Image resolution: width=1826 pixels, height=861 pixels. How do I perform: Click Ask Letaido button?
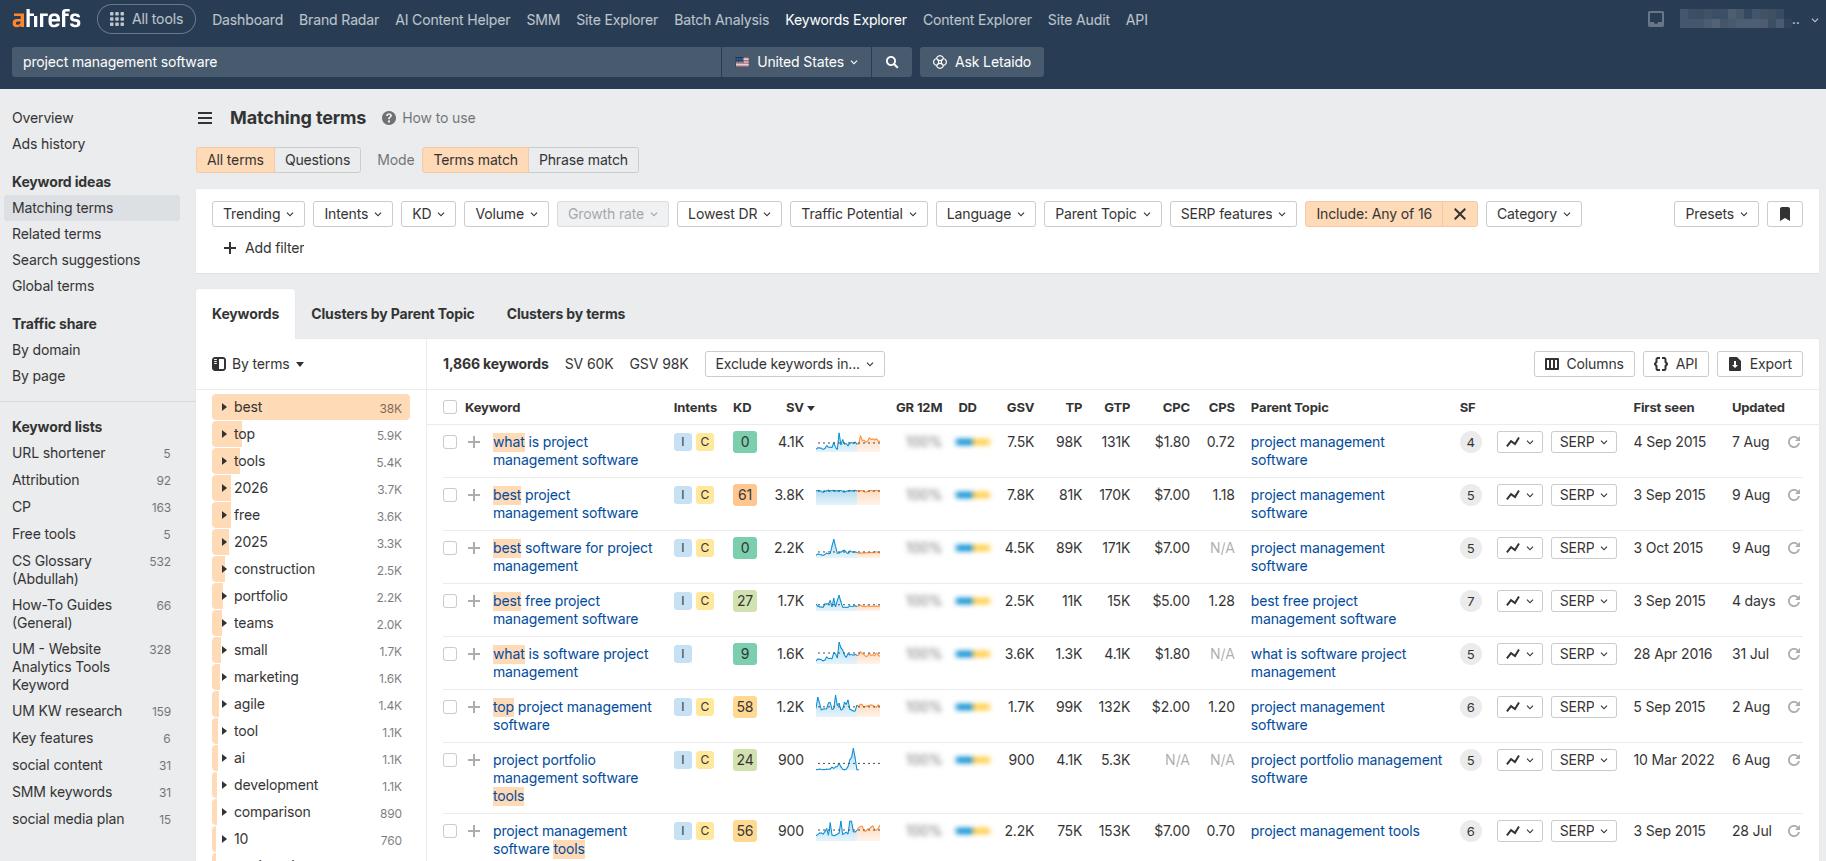tap(982, 62)
